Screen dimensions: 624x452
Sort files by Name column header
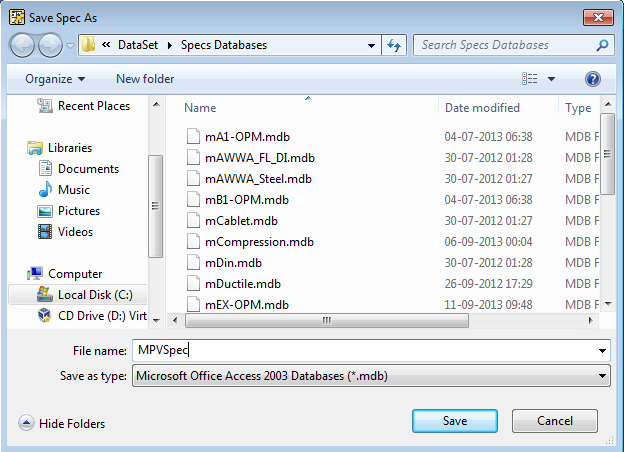[200, 108]
